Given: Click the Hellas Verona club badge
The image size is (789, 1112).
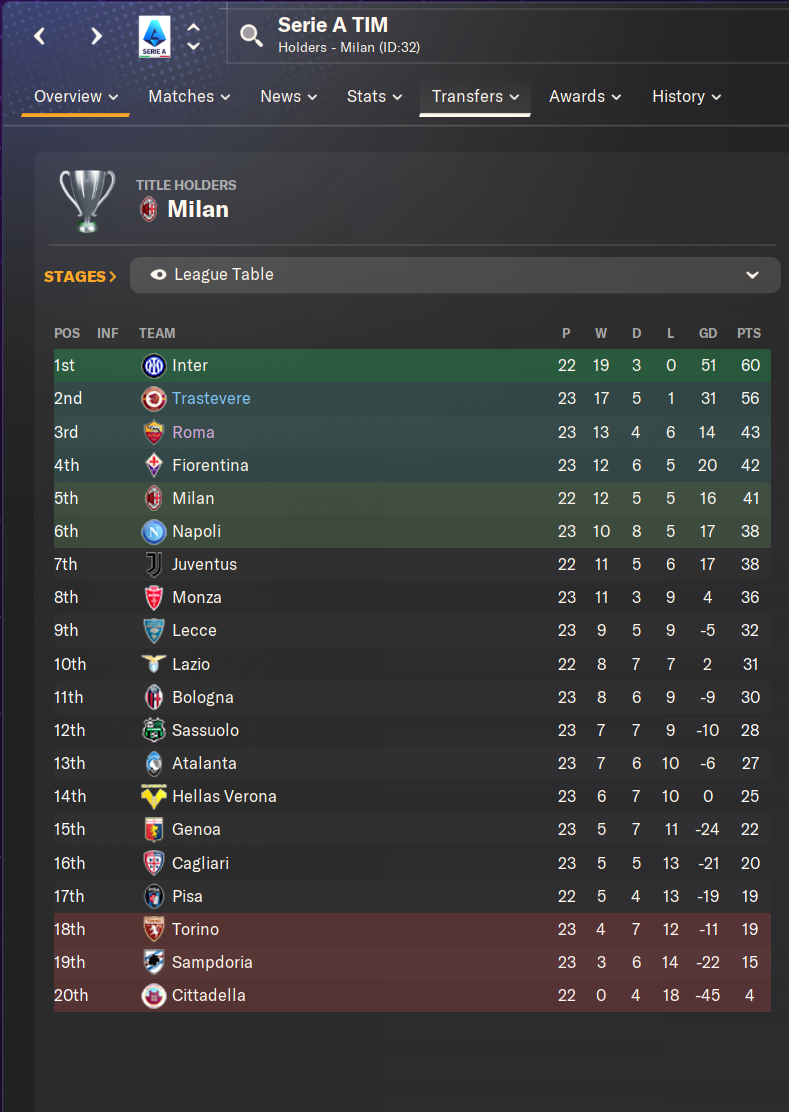Looking at the screenshot, I should [154, 796].
